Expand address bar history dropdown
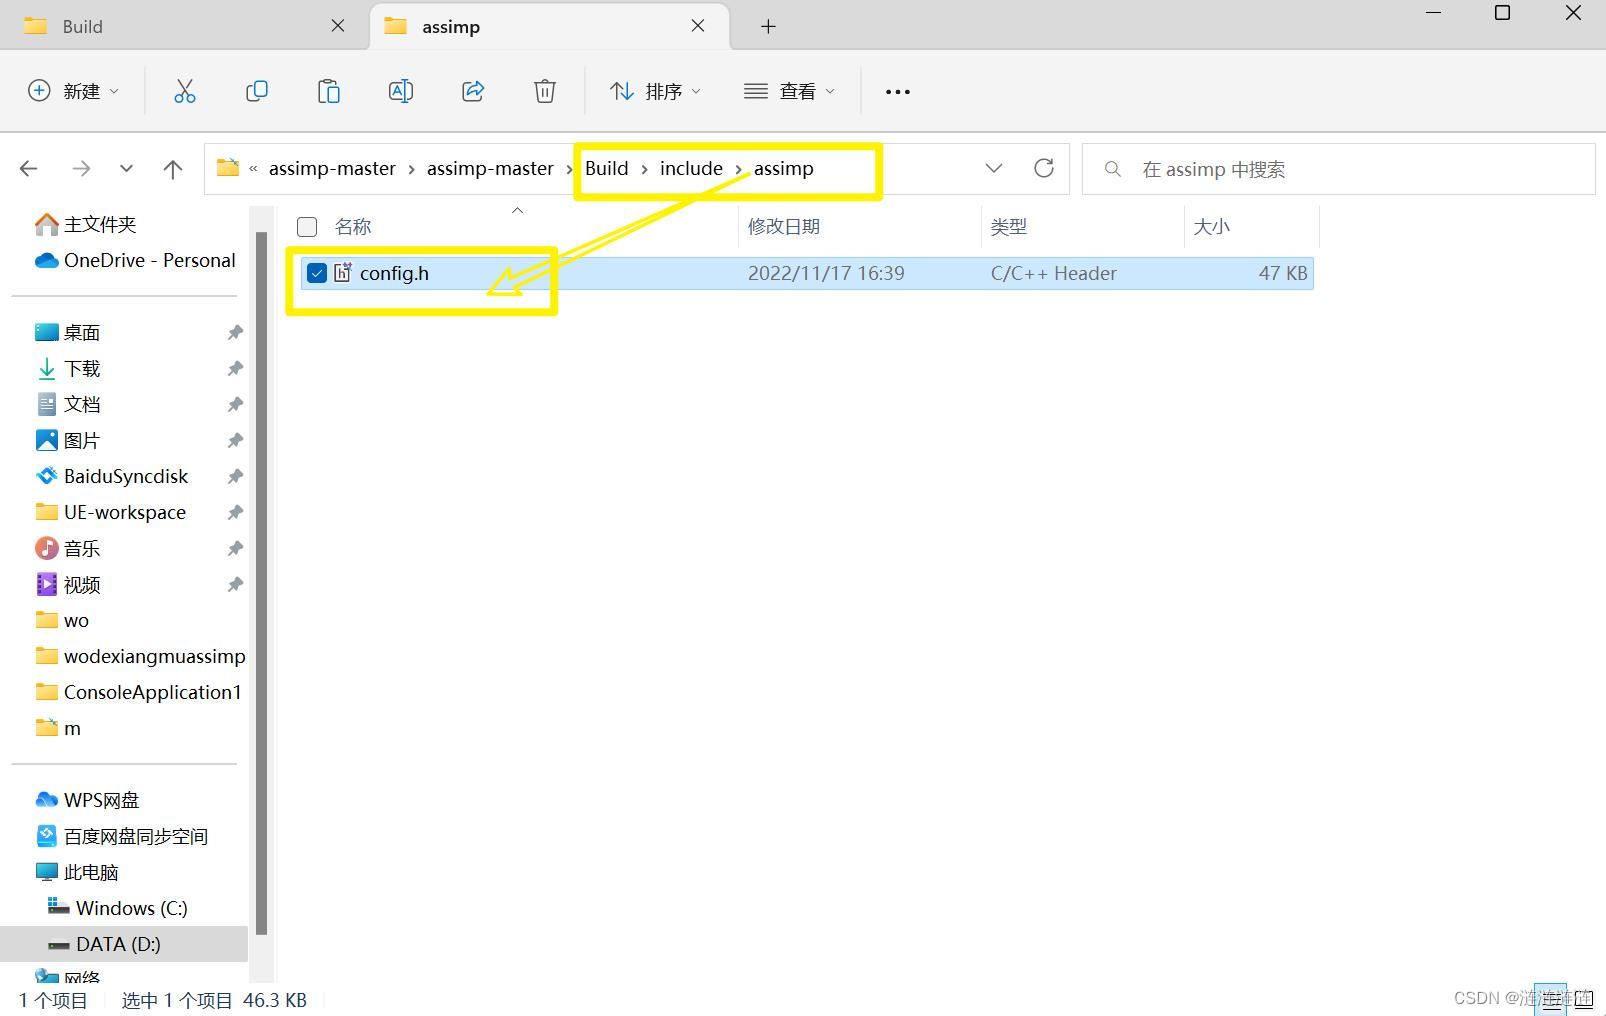The width and height of the screenshot is (1606, 1016). tap(993, 168)
